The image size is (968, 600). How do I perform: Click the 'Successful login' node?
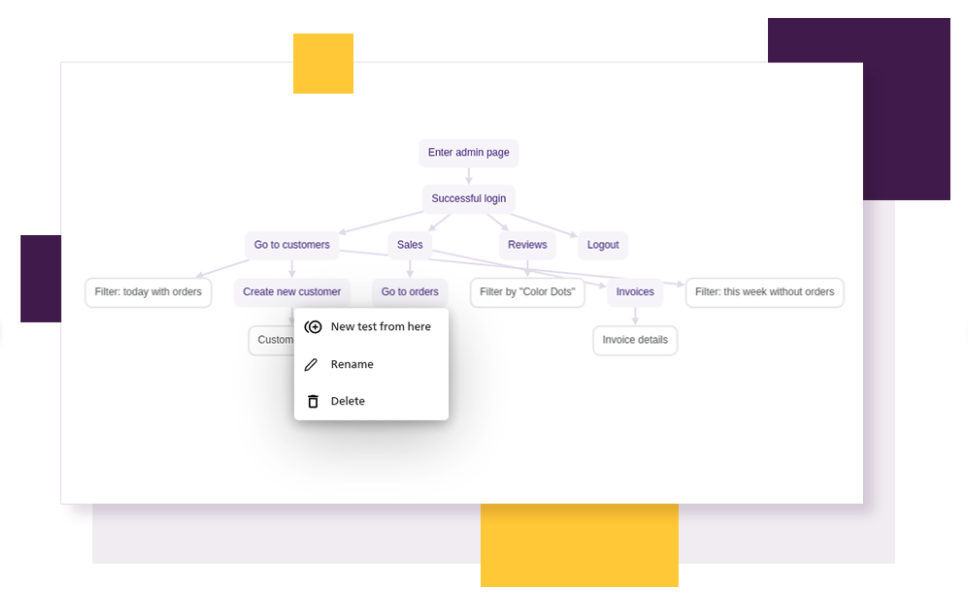point(469,199)
